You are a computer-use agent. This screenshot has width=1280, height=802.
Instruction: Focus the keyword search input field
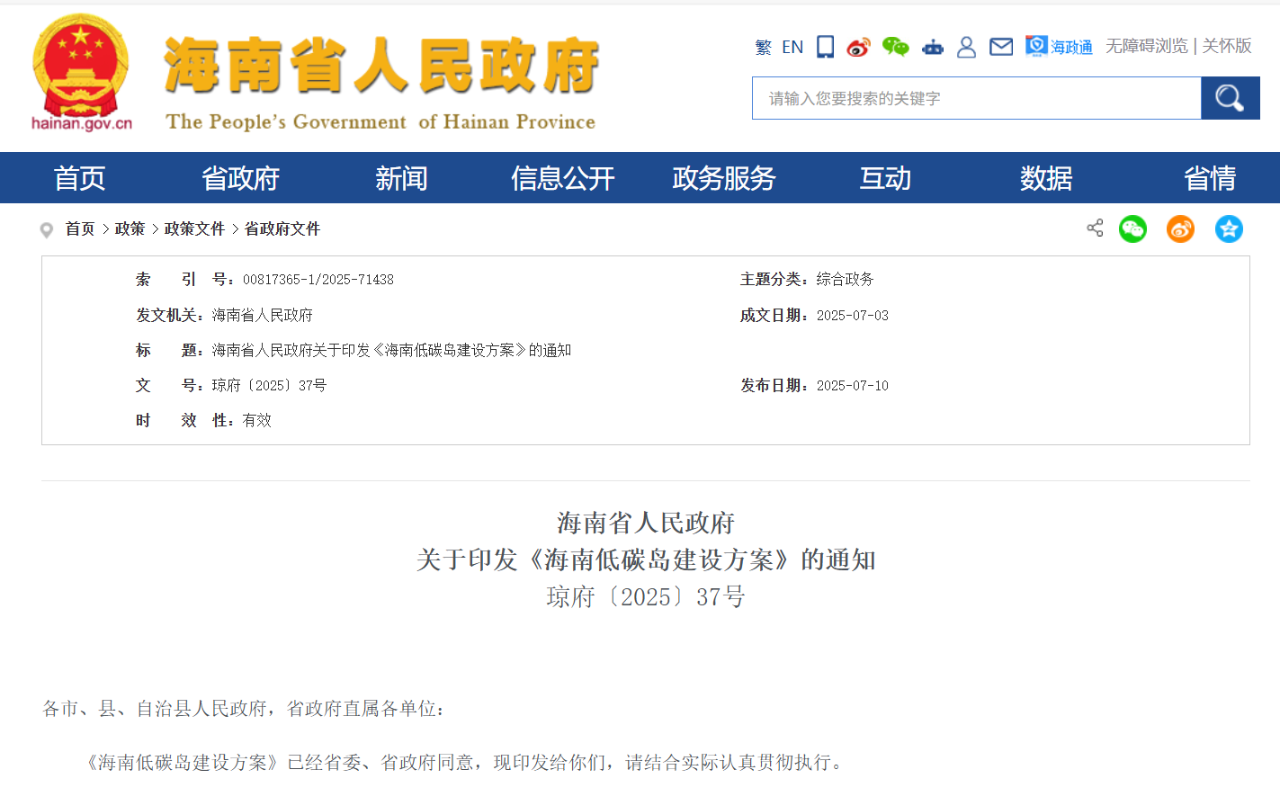[976, 98]
